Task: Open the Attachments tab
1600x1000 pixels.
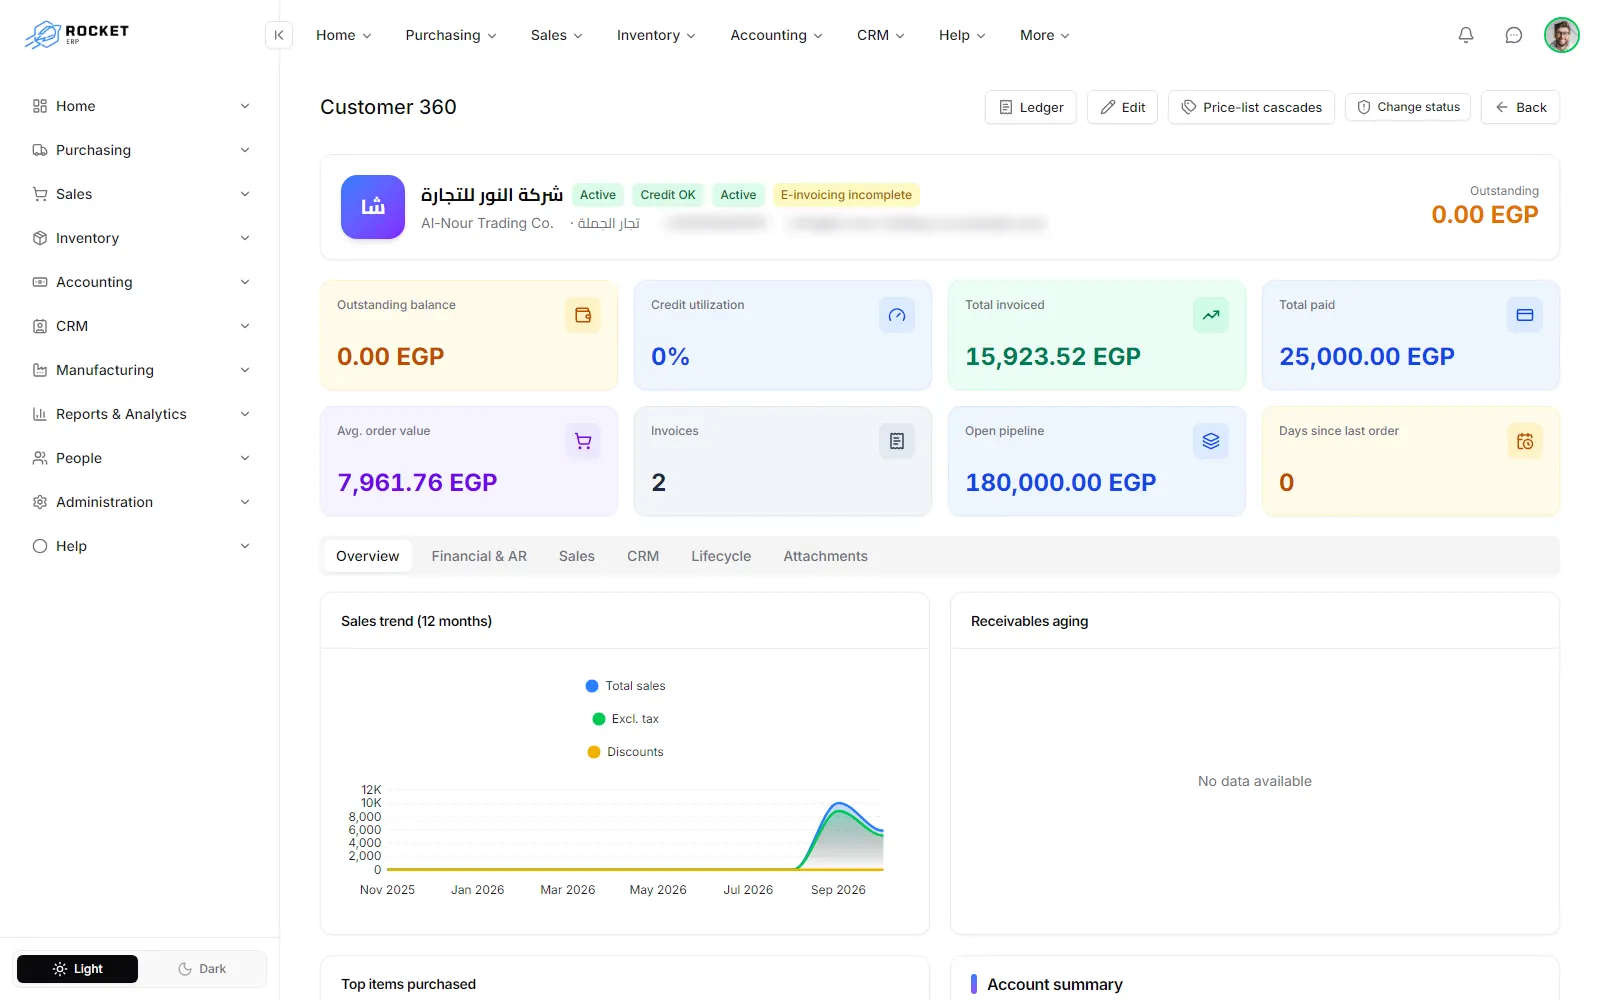Action: 825,556
